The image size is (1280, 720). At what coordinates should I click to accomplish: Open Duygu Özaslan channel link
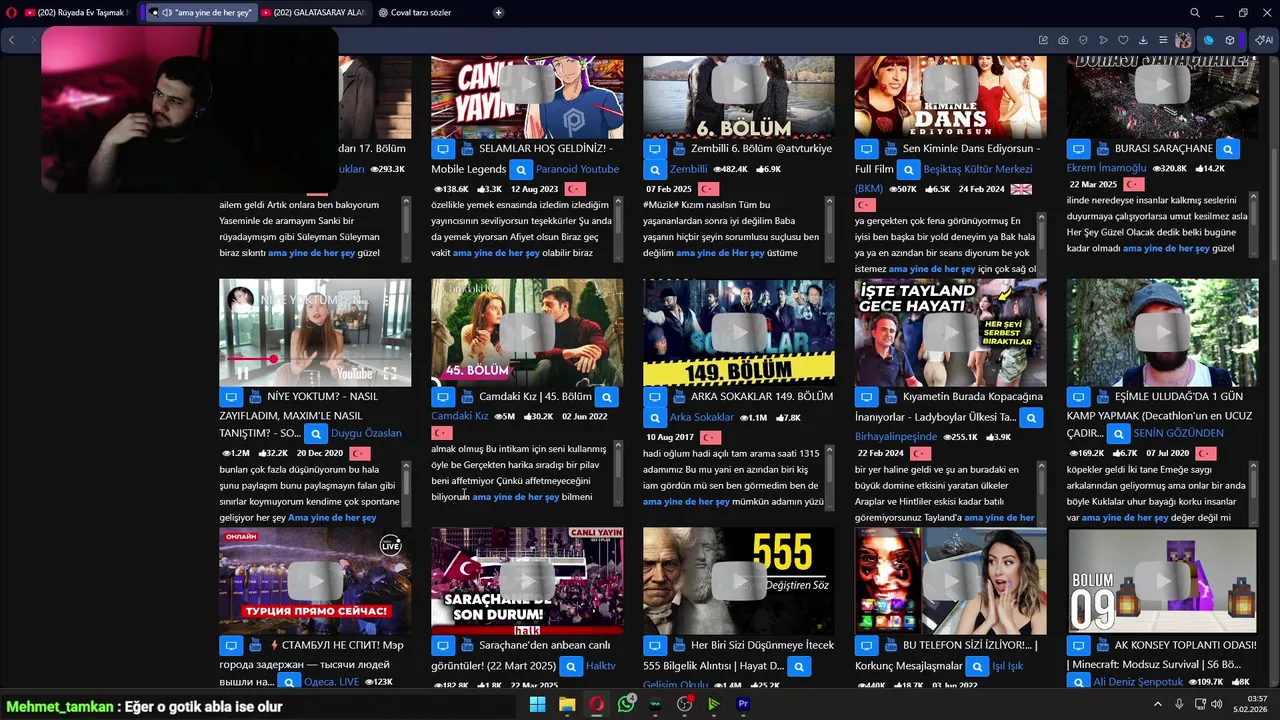point(366,433)
